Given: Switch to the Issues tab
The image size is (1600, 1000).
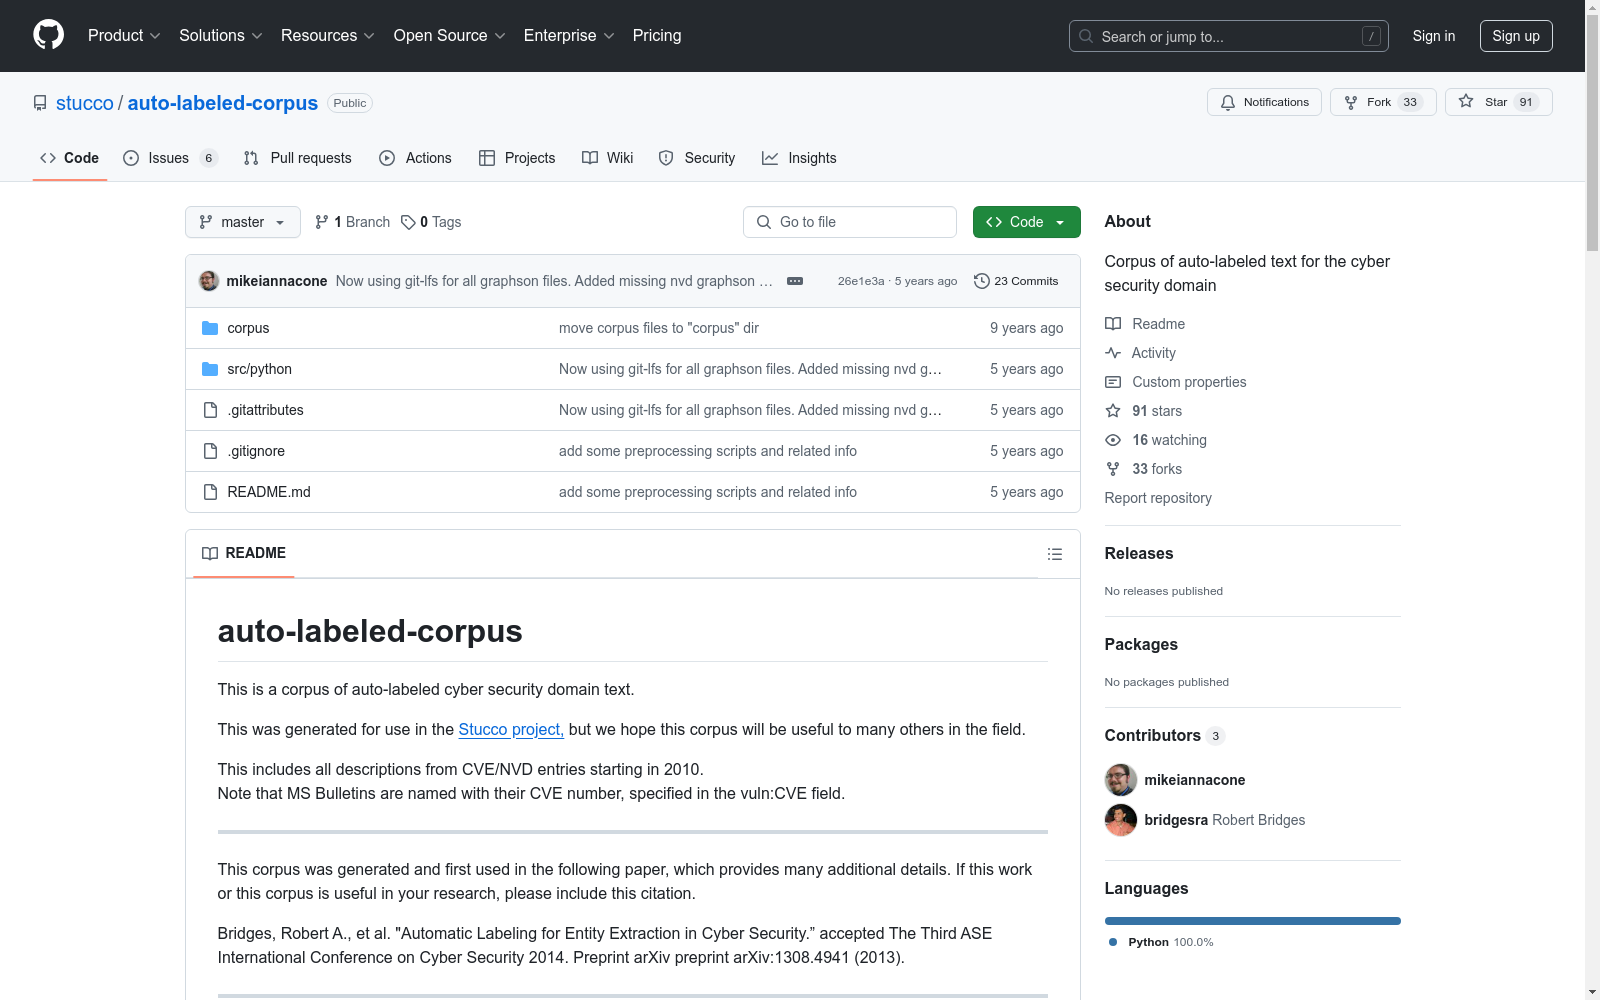Looking at the screenshot, I should pyautogui.click(x=170, y=158).
